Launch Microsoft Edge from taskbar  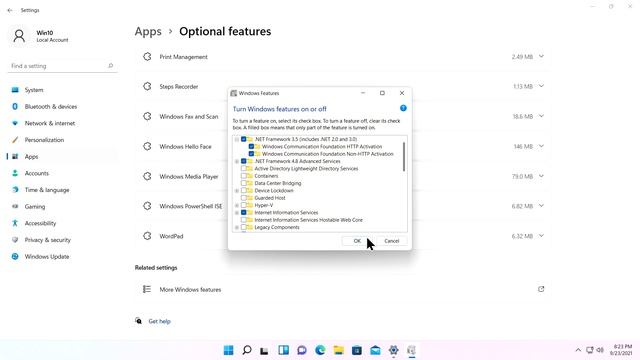[320, 350]
